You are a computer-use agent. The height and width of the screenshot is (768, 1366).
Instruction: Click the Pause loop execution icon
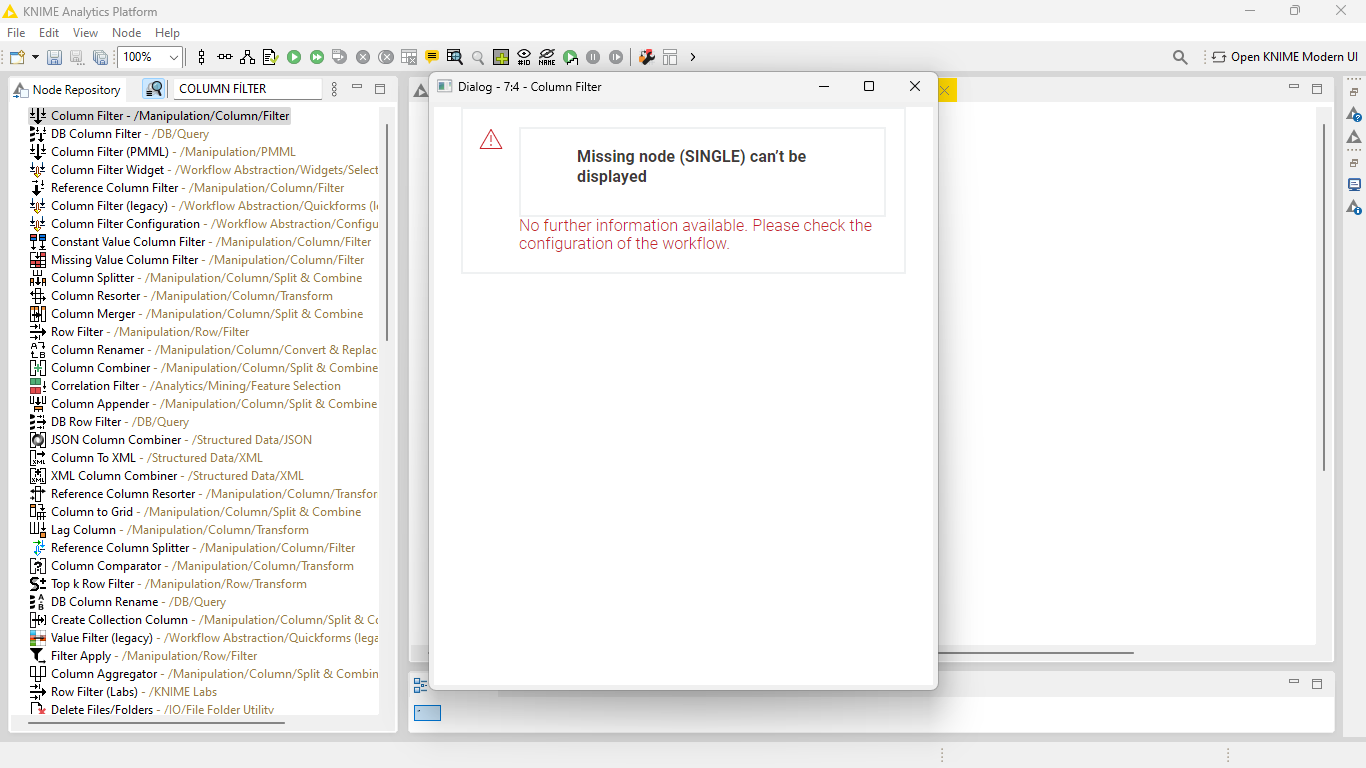(x=593, y=57)
